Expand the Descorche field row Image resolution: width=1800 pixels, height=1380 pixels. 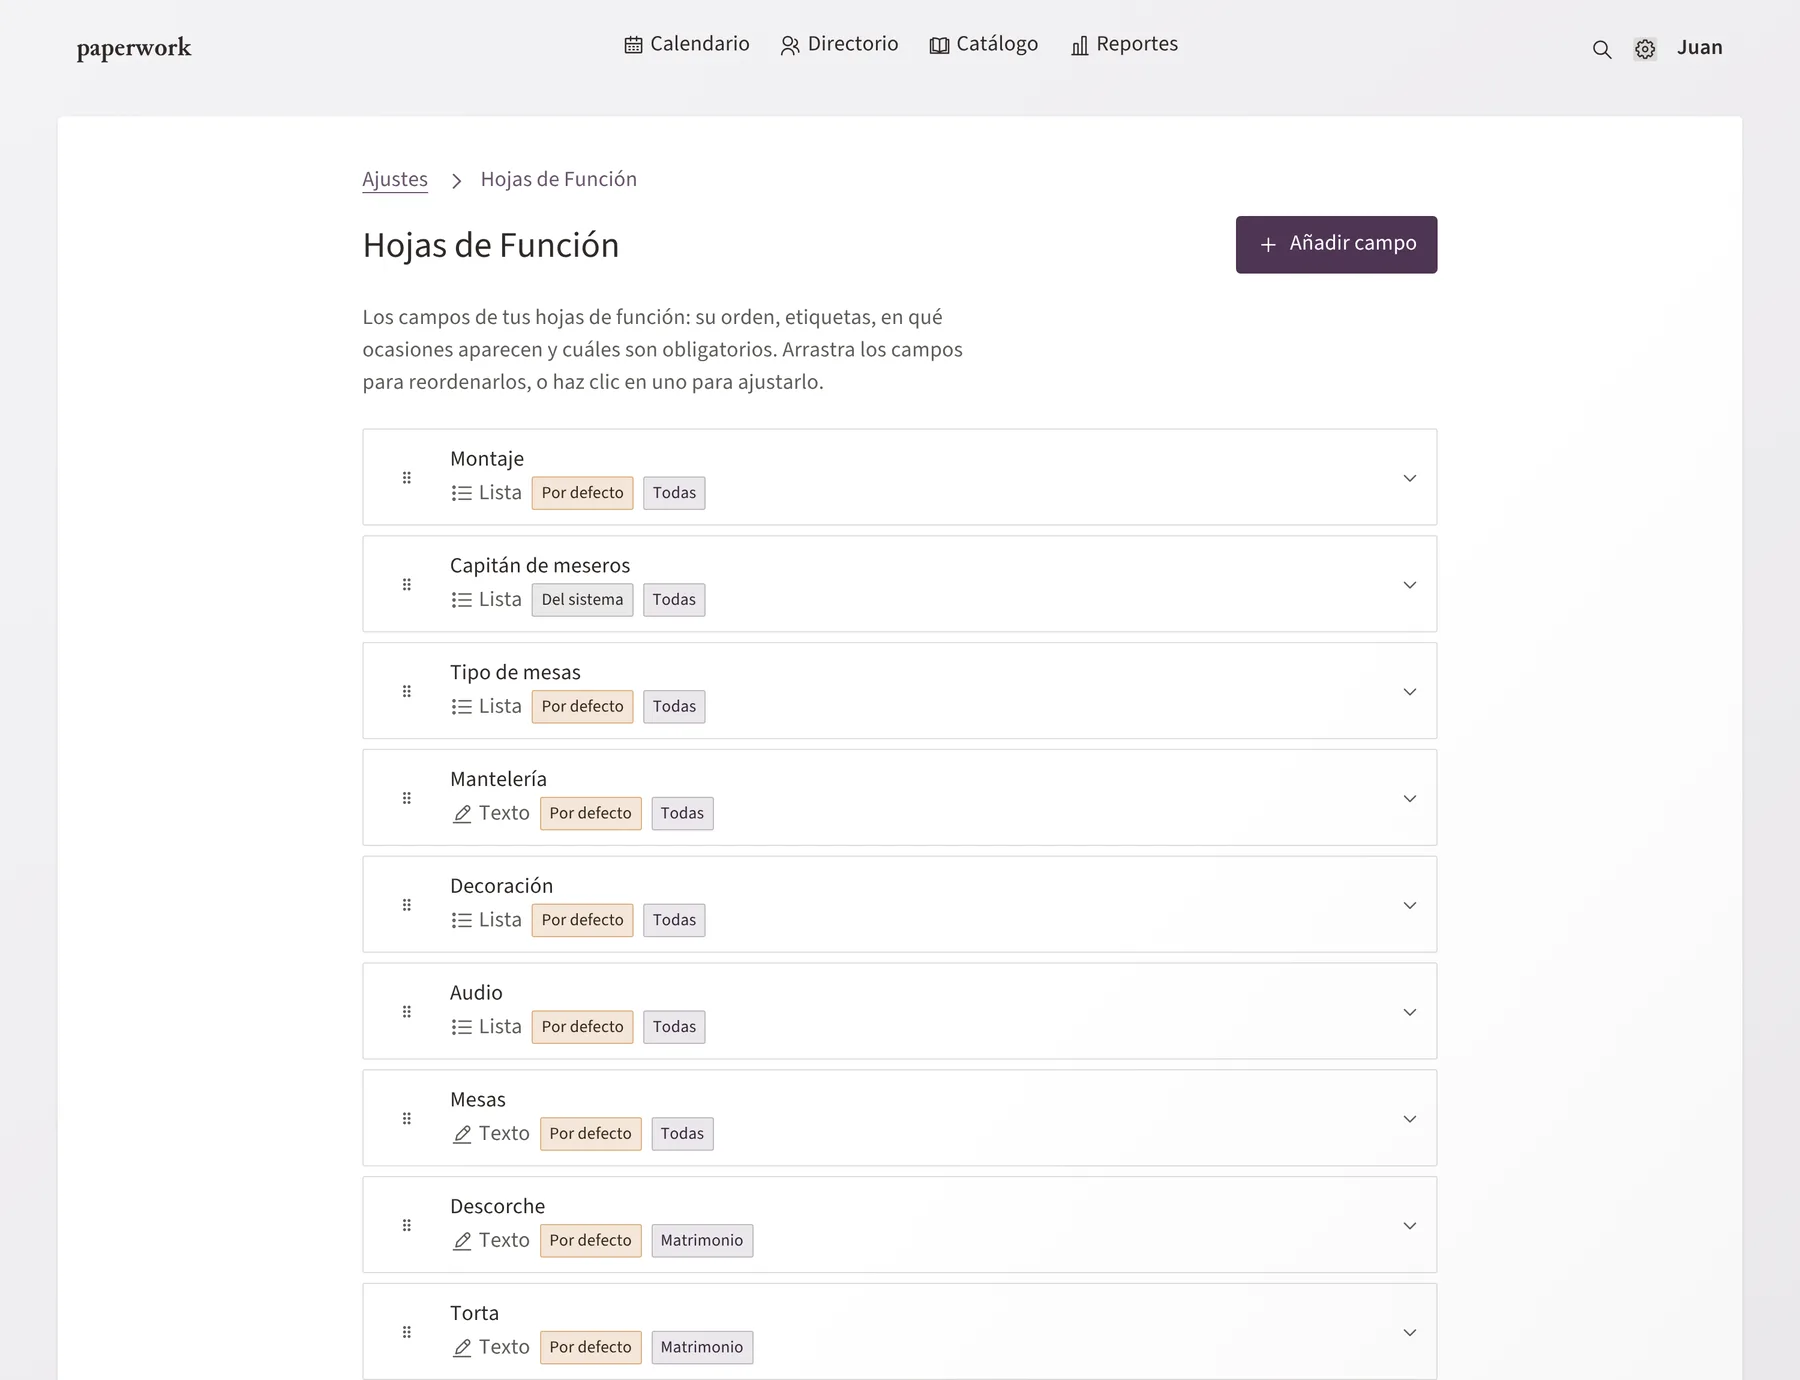1410,1226
